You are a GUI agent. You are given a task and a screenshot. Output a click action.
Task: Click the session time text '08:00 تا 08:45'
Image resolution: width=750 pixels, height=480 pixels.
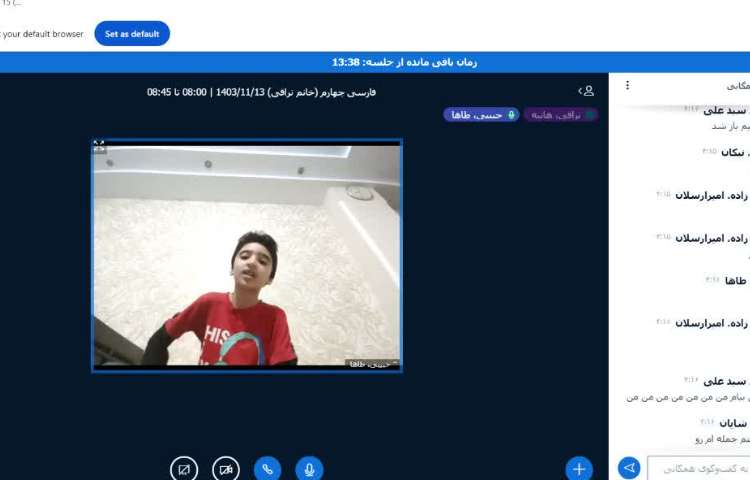click(x=177, y=92)
